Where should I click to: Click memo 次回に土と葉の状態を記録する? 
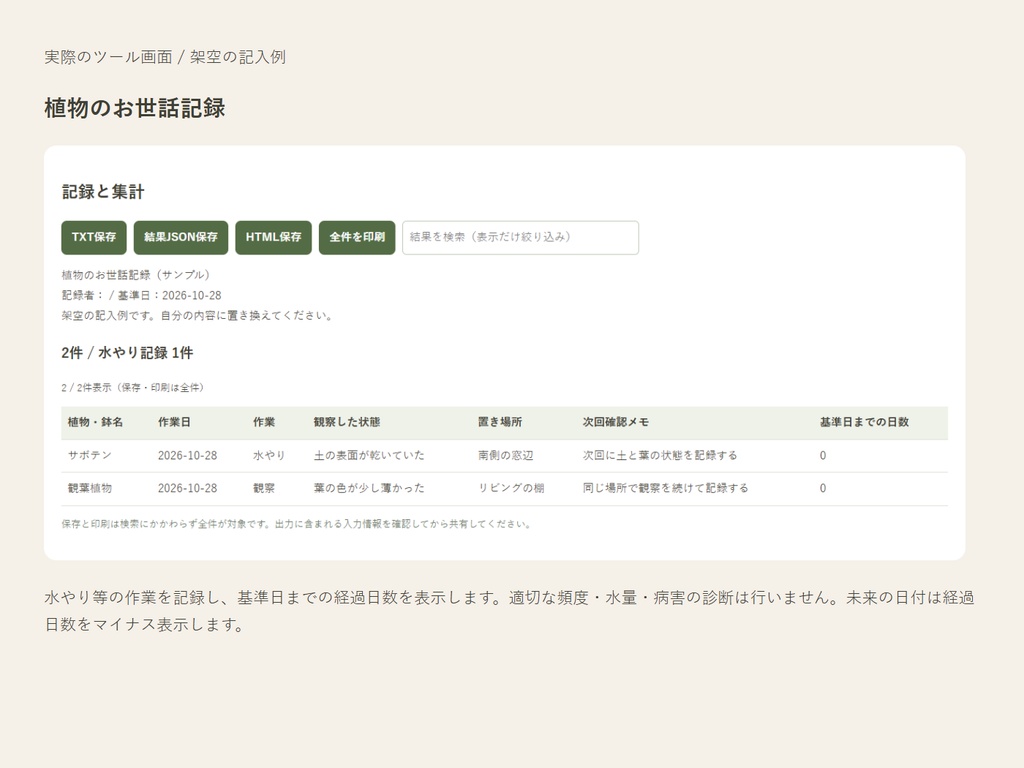[660, 455]
